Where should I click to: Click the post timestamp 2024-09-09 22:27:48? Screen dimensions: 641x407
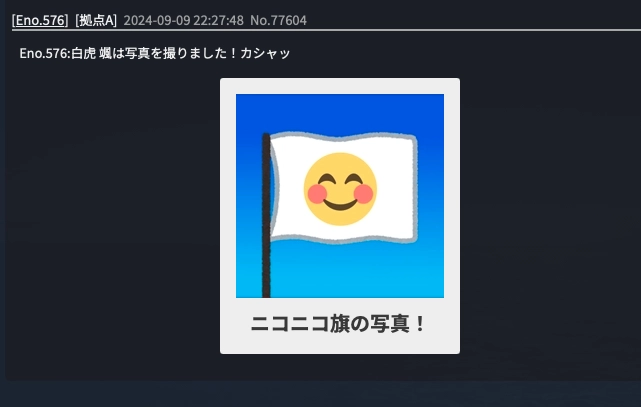pos(184,20)
